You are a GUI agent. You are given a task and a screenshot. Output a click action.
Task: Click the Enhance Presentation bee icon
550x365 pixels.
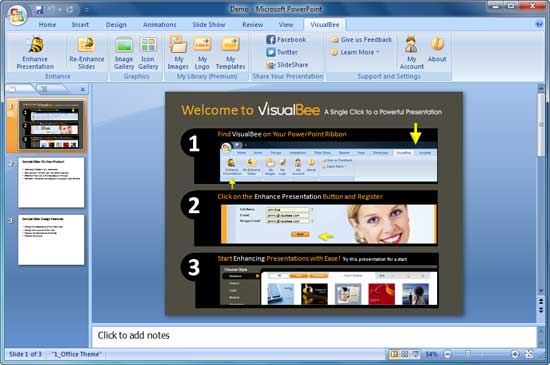pyautogui.click(x=35, y=45)
